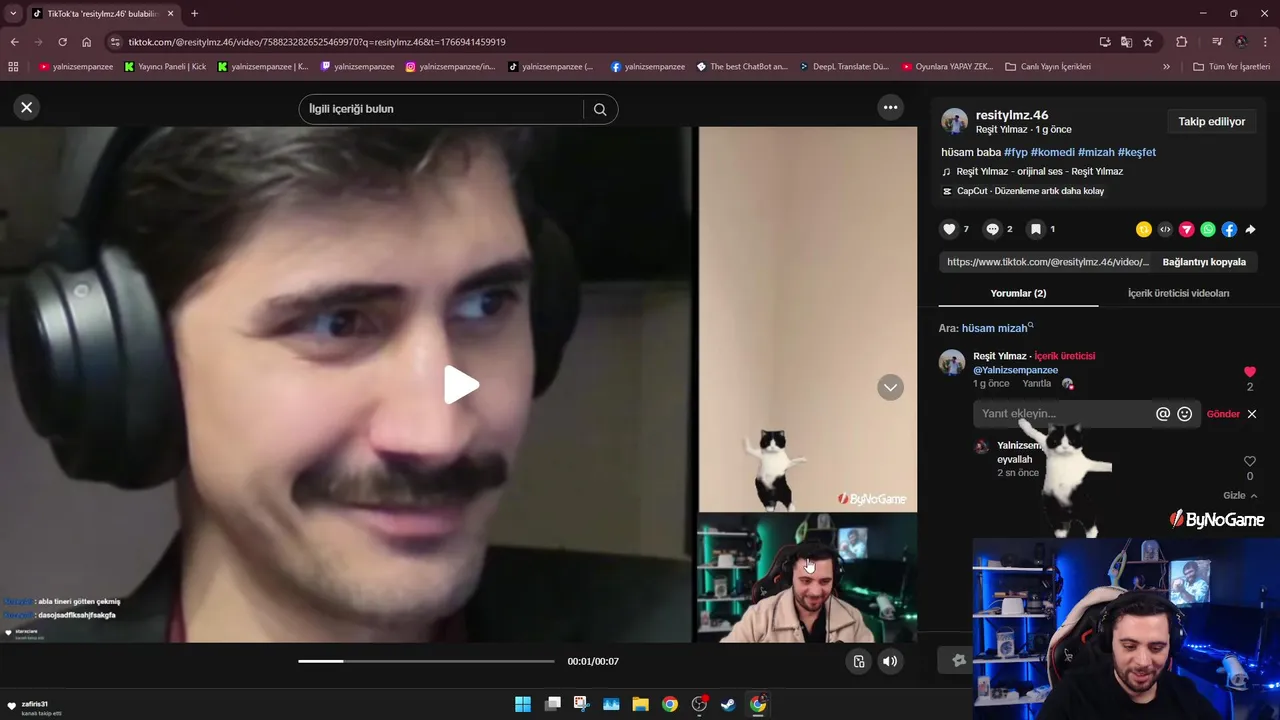The image size is (1280, 720).
Task: Open a new browser tab with plus
Action: [194, 13]
